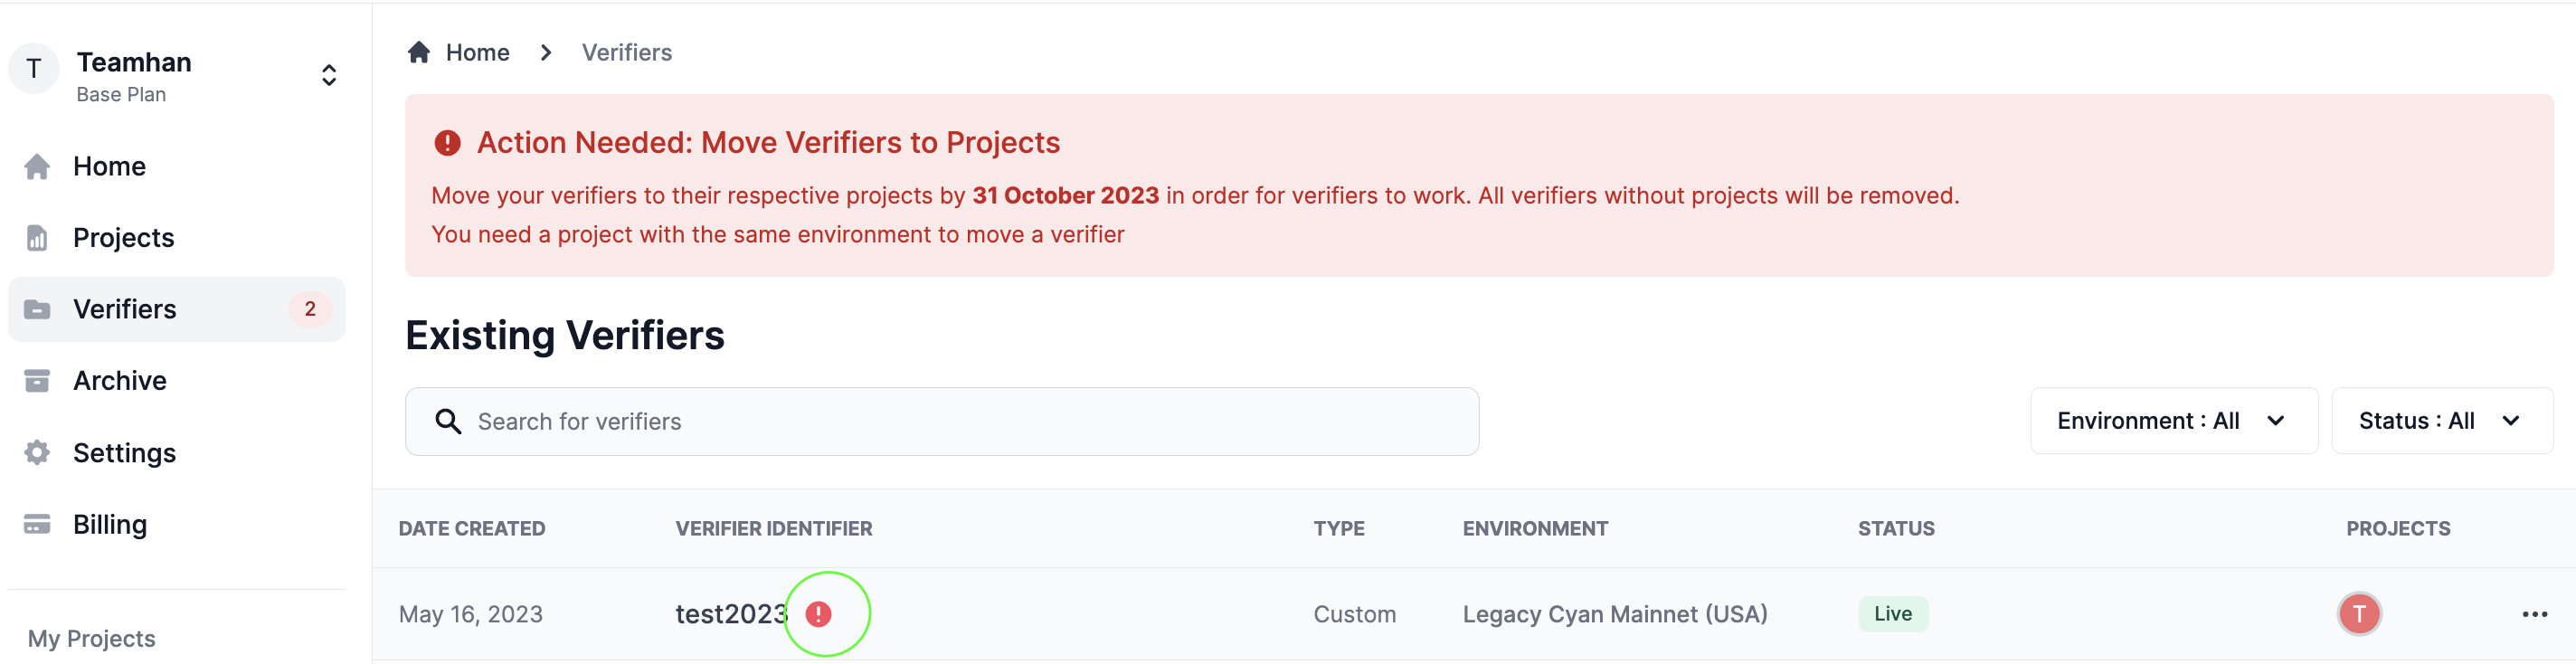Image resolution: width=2576 pixels, height=664 pixels.
Task: Click the Live status badge
Action: (1892, 614)
